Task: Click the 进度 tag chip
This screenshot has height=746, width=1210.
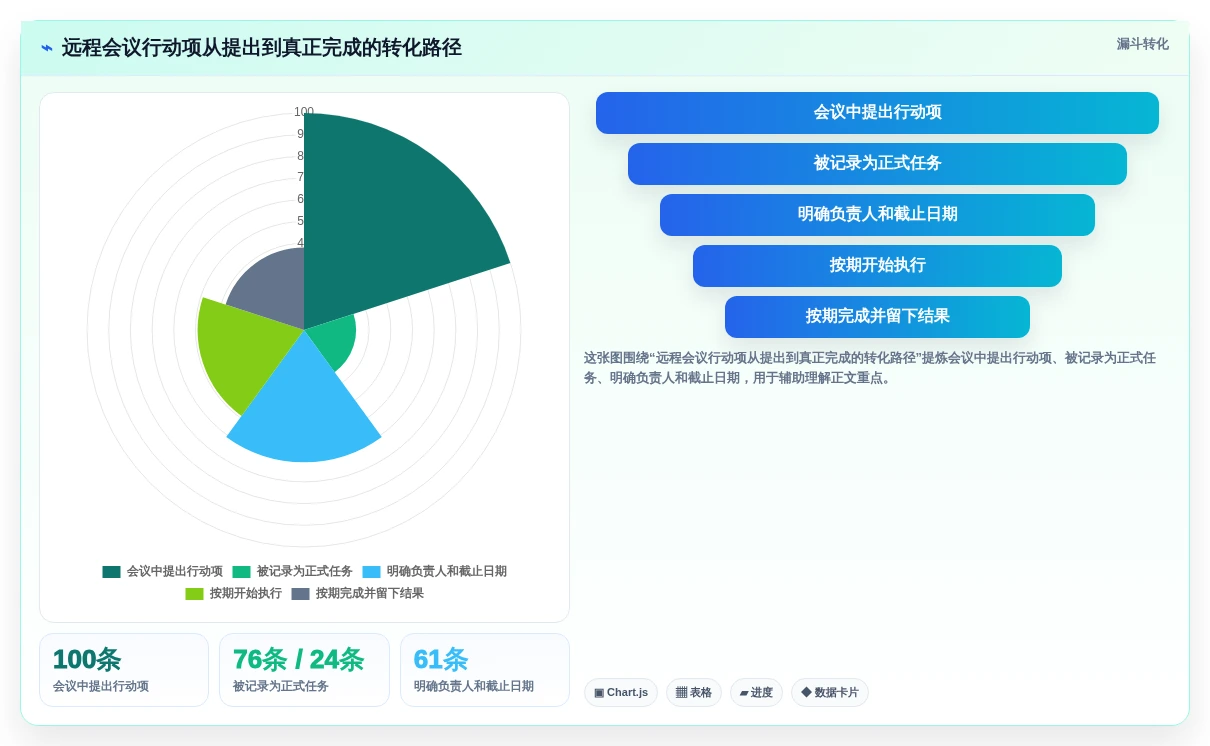Action: pos(756,692)
